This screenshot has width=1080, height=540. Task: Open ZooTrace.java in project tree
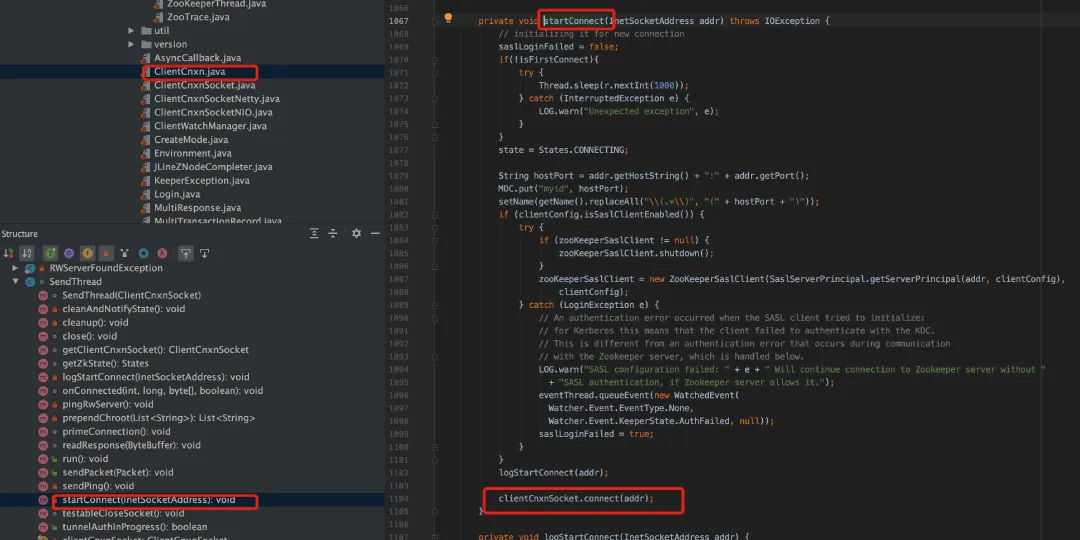point(200,17)
